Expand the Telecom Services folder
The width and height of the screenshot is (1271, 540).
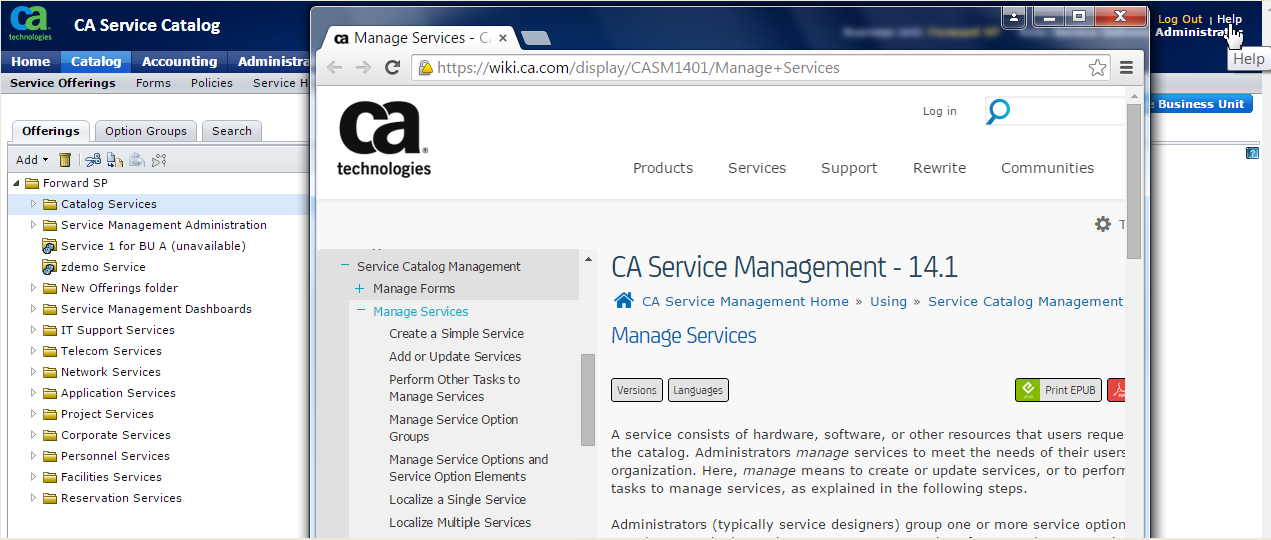coord(33,351)
